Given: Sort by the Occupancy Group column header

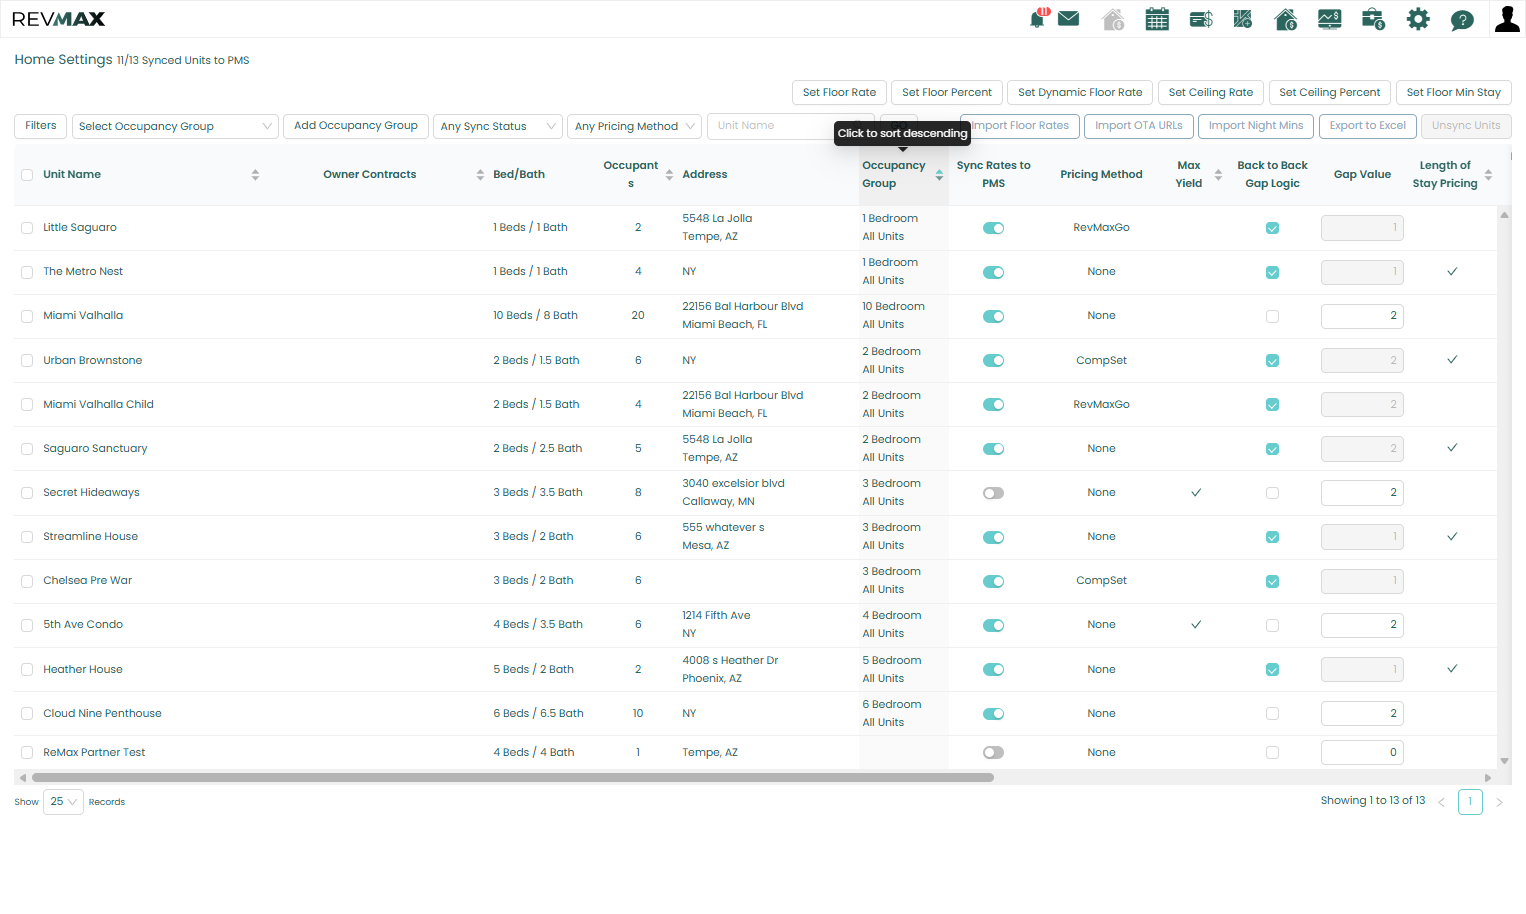Looking at the screenshot, I should [903, 175].
